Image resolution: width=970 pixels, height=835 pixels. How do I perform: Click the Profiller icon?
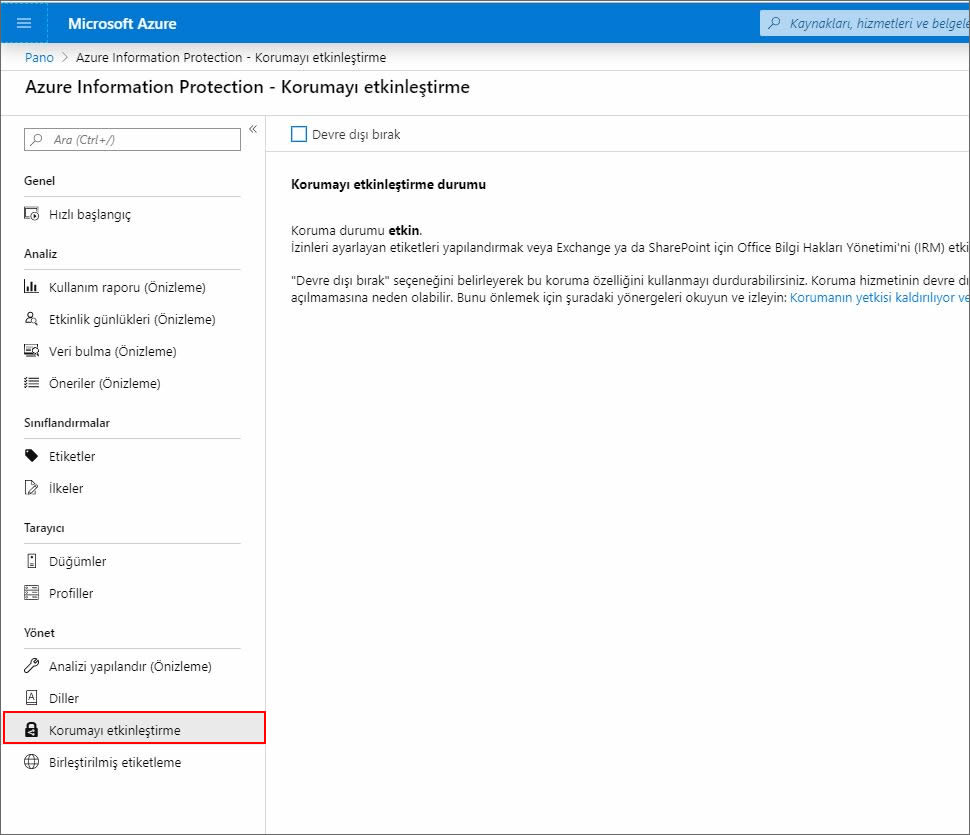32,593
